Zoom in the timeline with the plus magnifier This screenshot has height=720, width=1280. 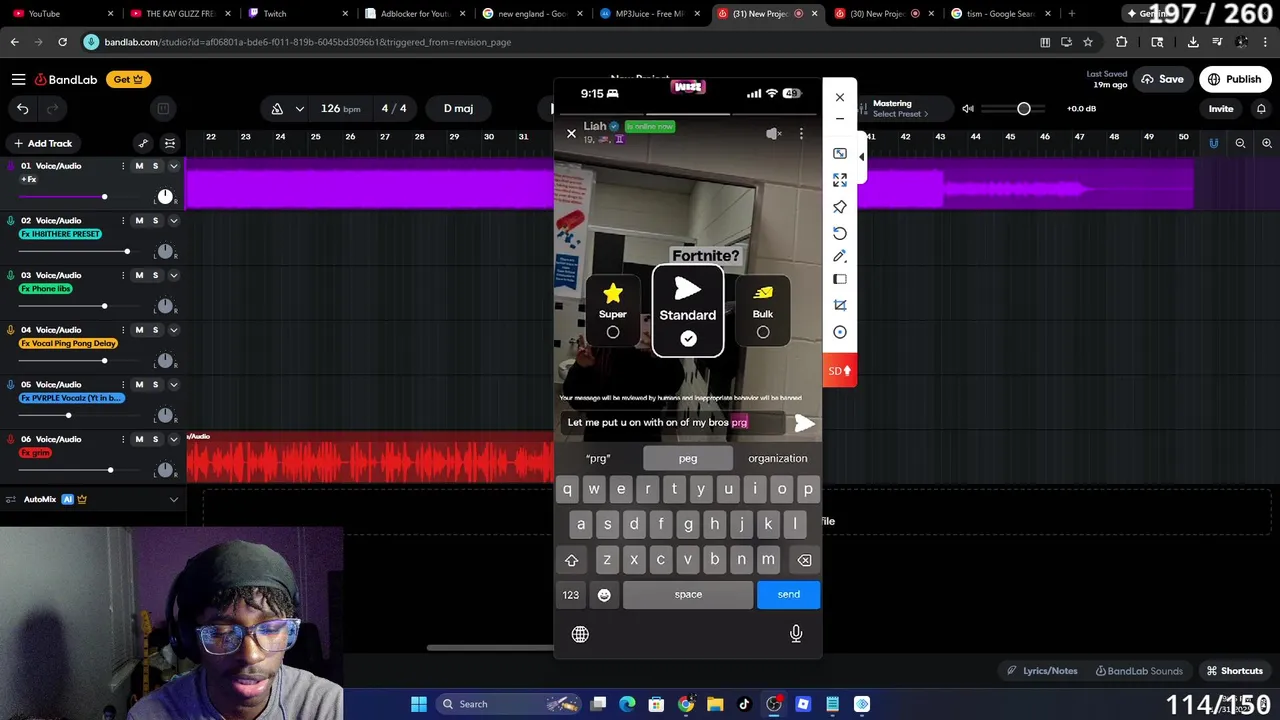point(1266,143)
